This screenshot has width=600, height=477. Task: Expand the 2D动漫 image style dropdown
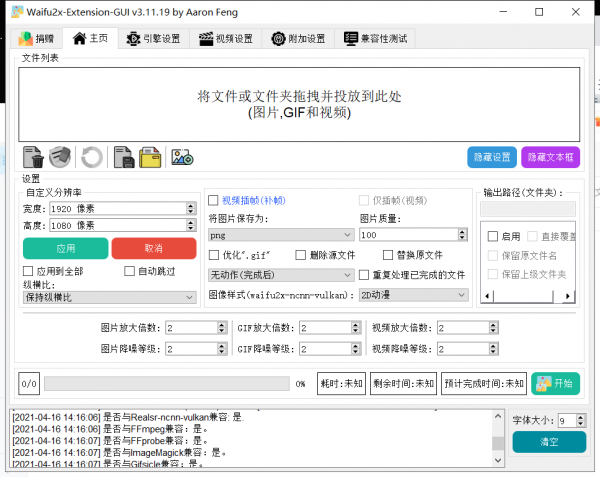point(414,295)
